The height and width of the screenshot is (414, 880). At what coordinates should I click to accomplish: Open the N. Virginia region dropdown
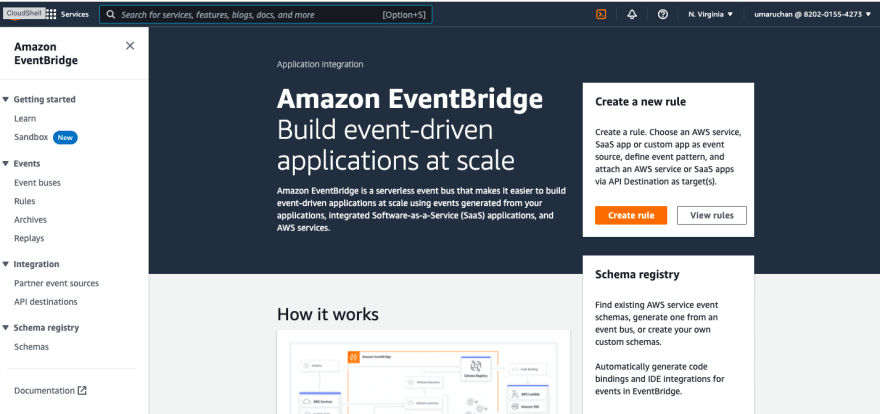[711, 15]
